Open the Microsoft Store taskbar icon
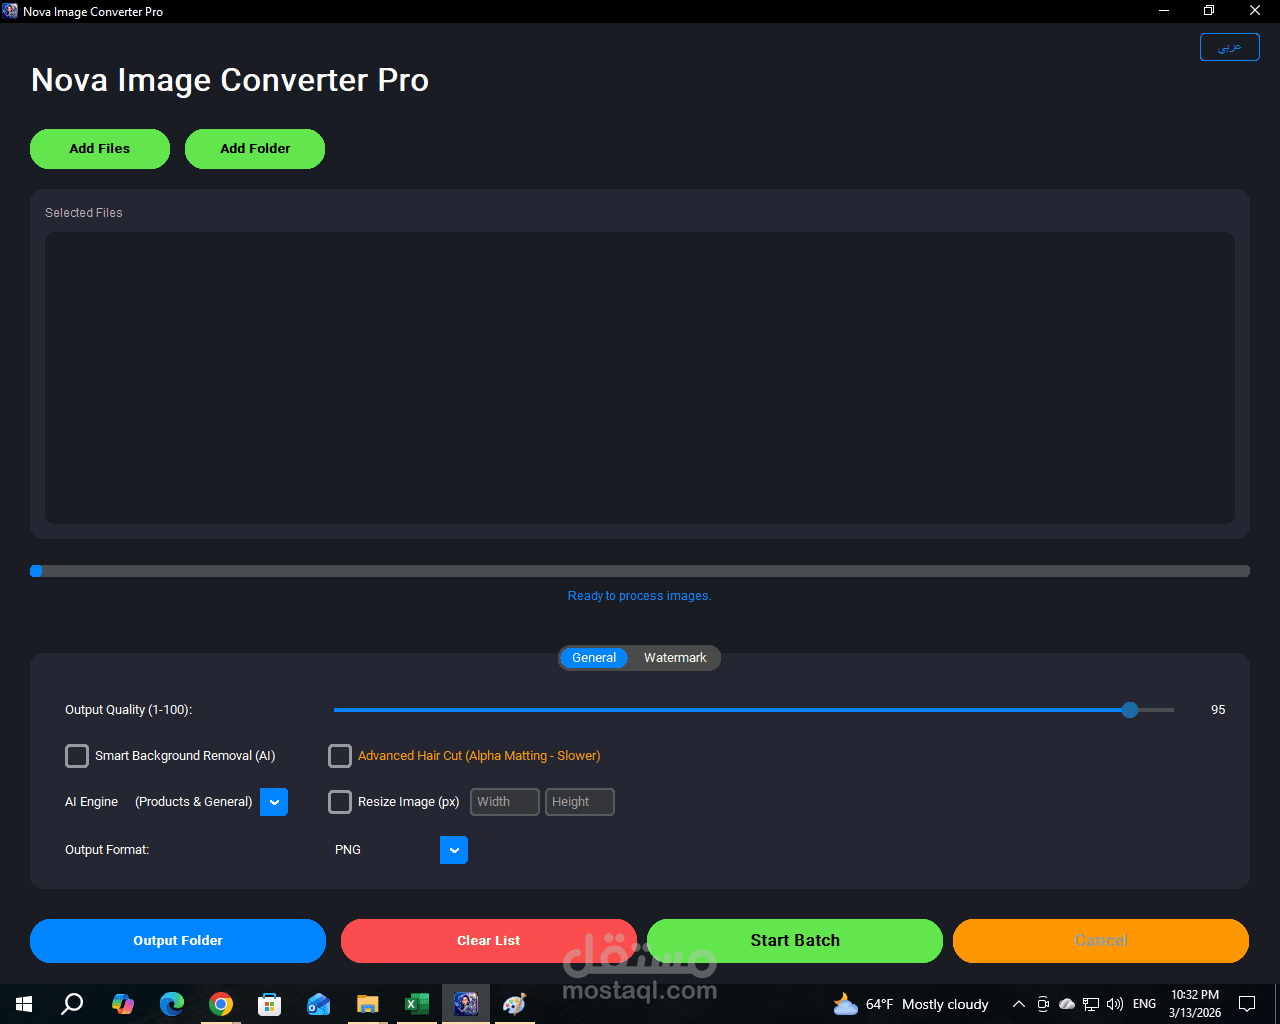Screen dimensions: 1280x1024 [x=270, y=1003]
